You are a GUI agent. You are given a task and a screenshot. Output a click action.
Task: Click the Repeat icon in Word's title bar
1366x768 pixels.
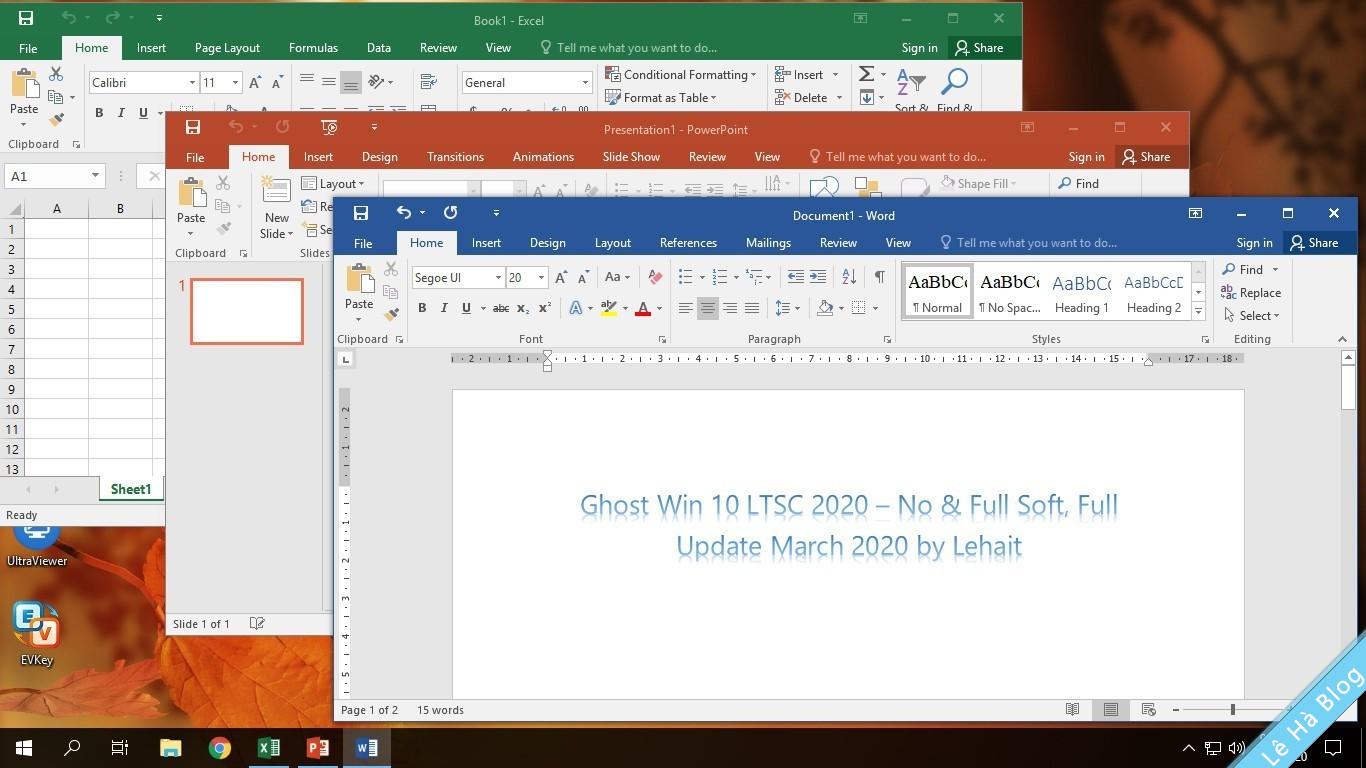point(451,213)
